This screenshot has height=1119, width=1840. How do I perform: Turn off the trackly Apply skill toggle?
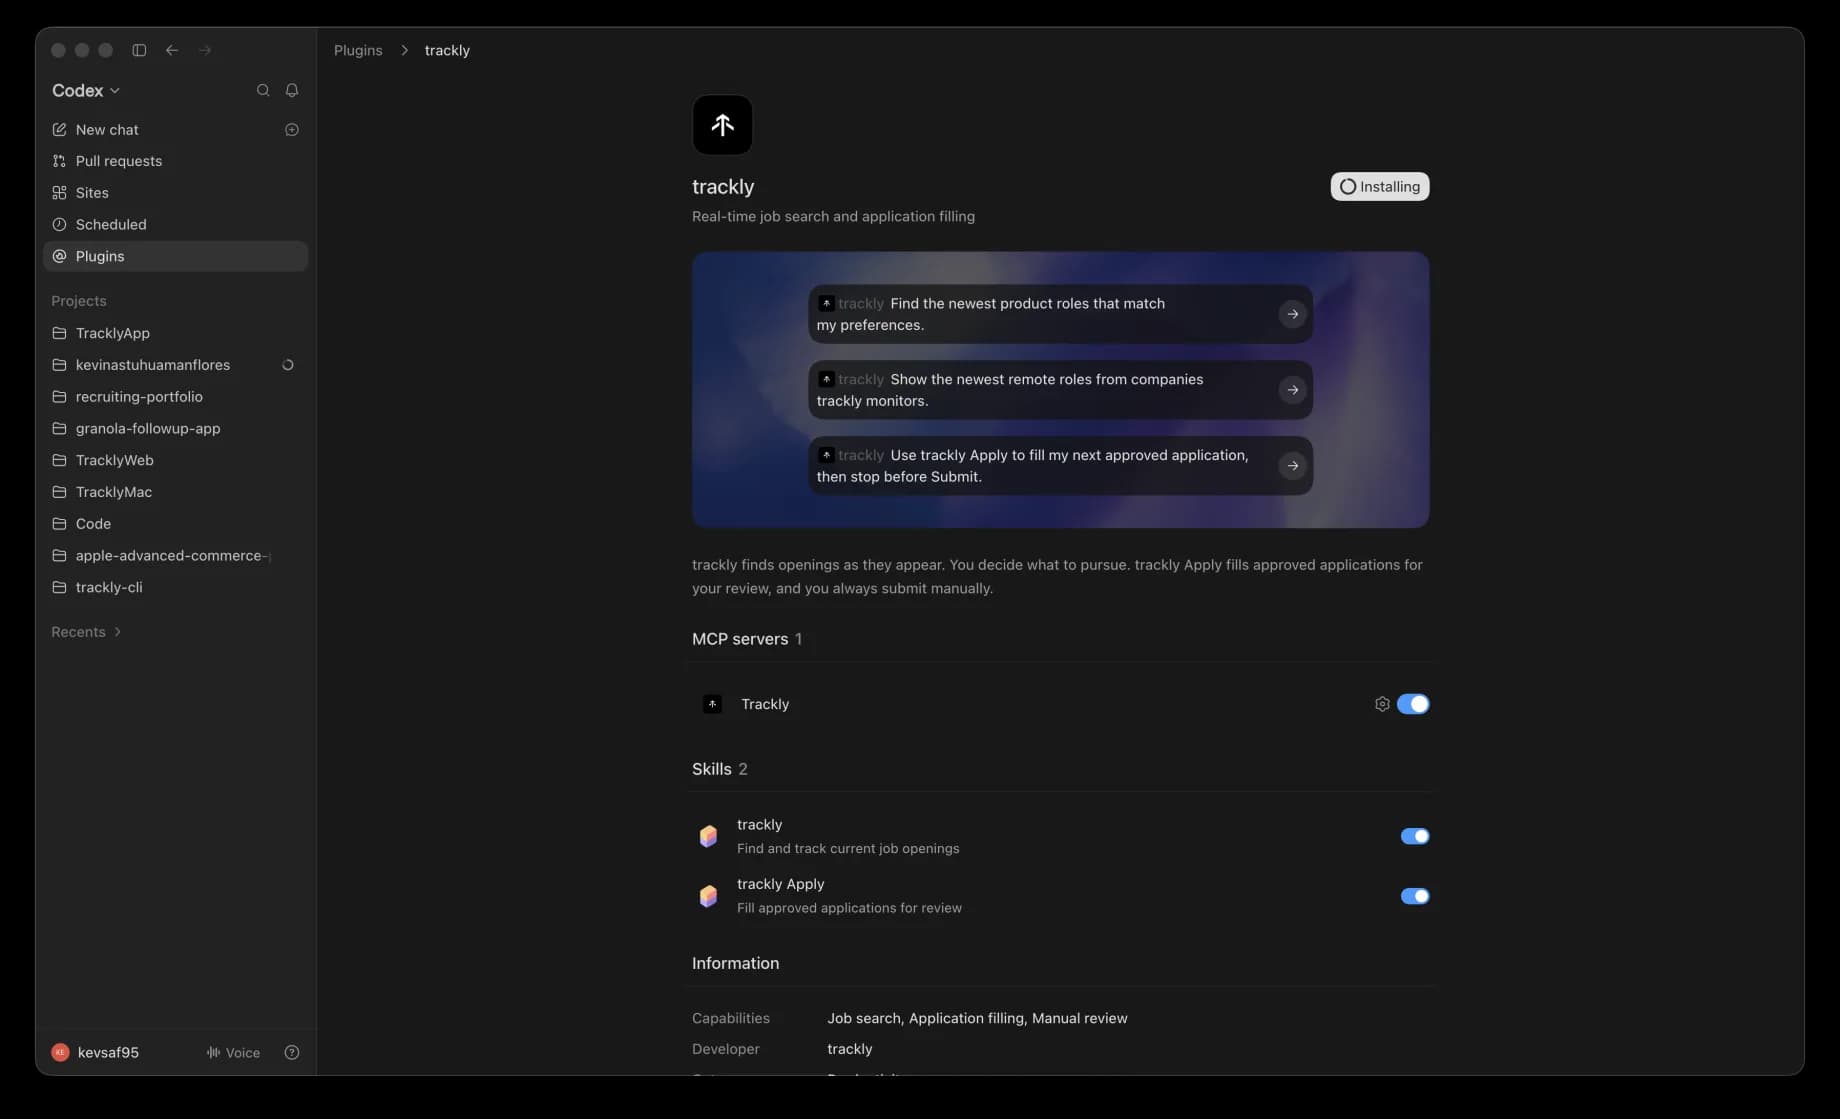click(1415, 896)
